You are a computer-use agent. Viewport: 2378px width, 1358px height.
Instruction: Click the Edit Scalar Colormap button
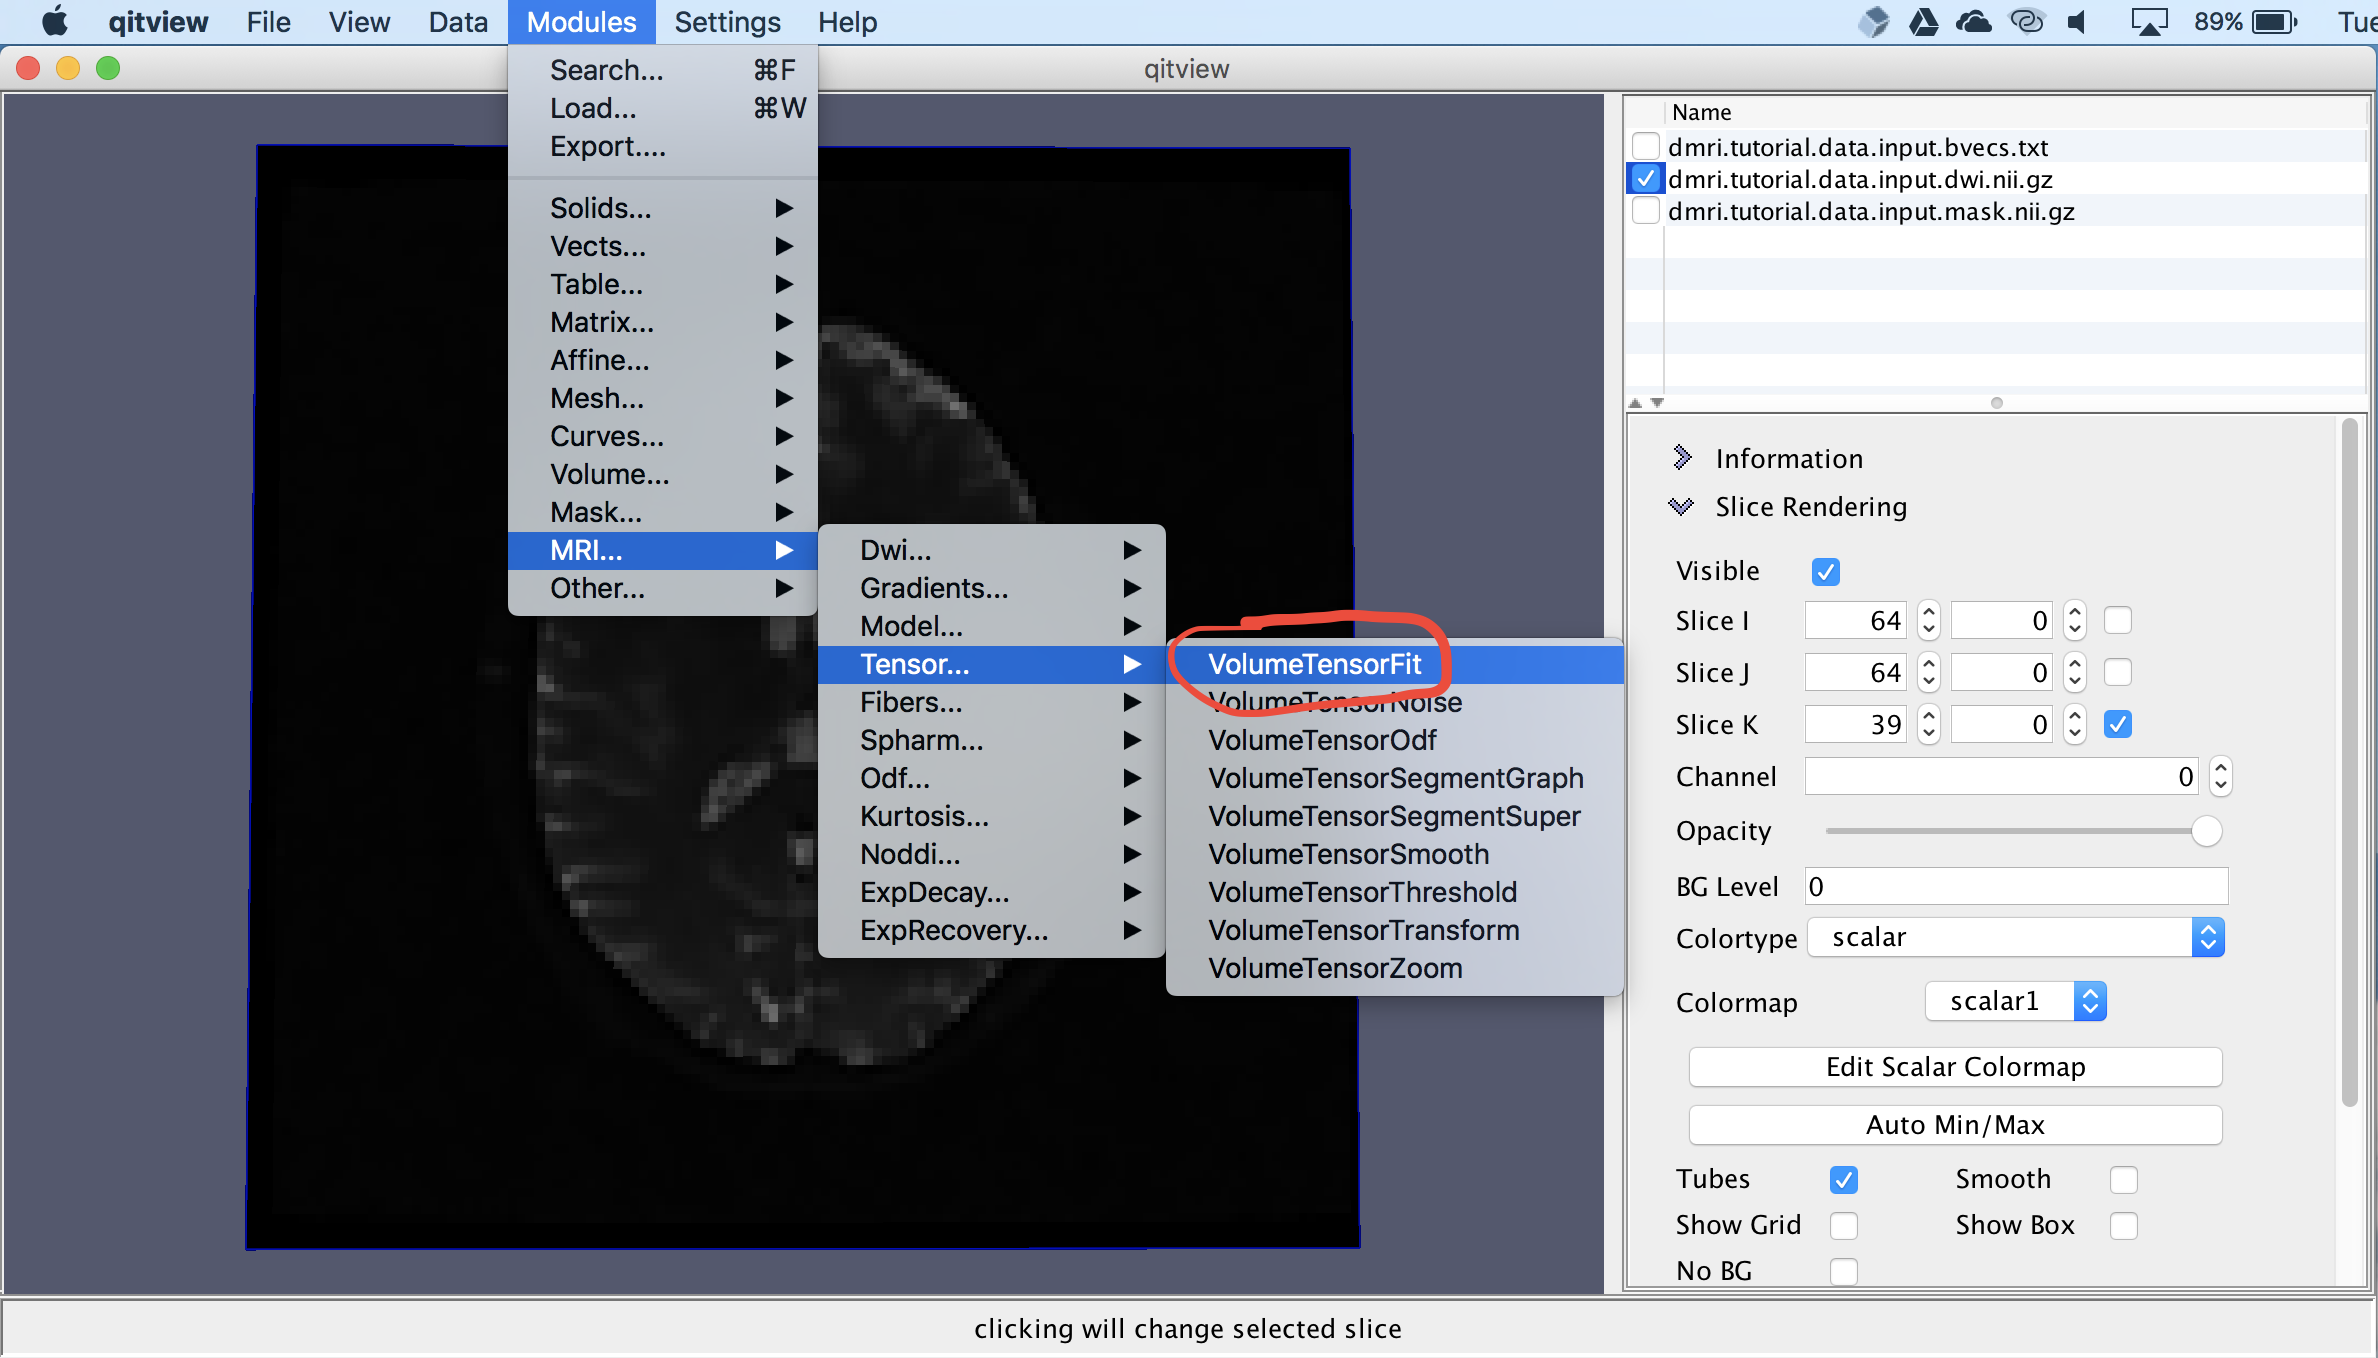point(1955,1067)
